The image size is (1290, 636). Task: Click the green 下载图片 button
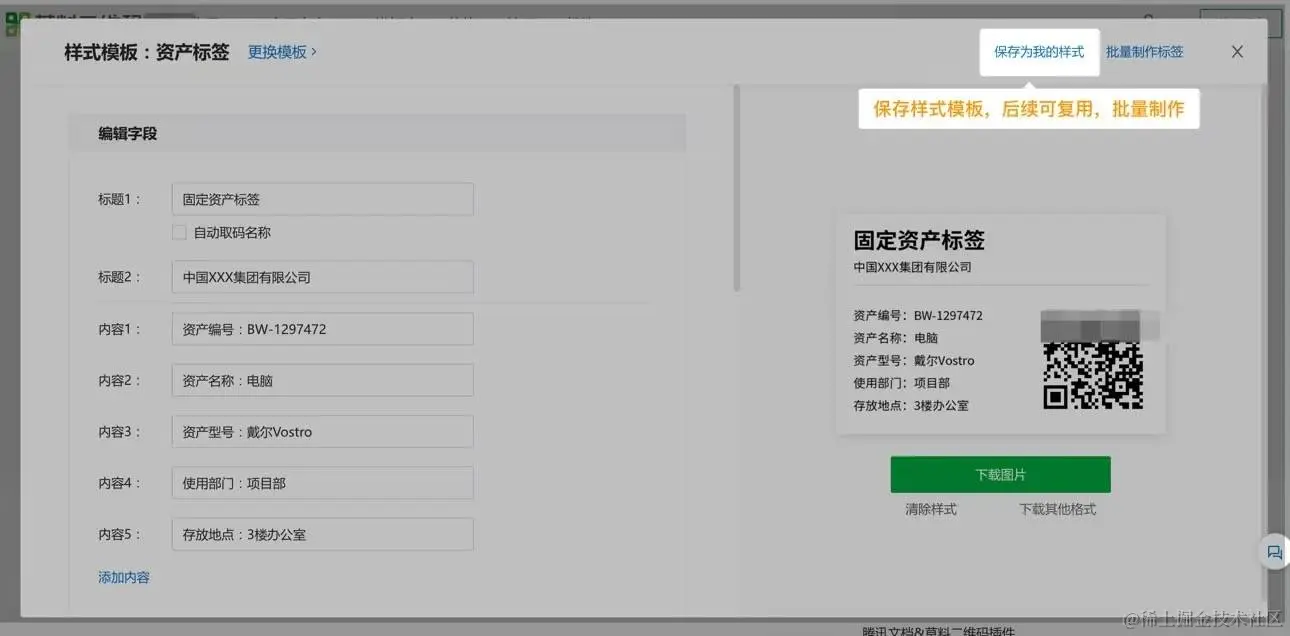coord(1000,475)
